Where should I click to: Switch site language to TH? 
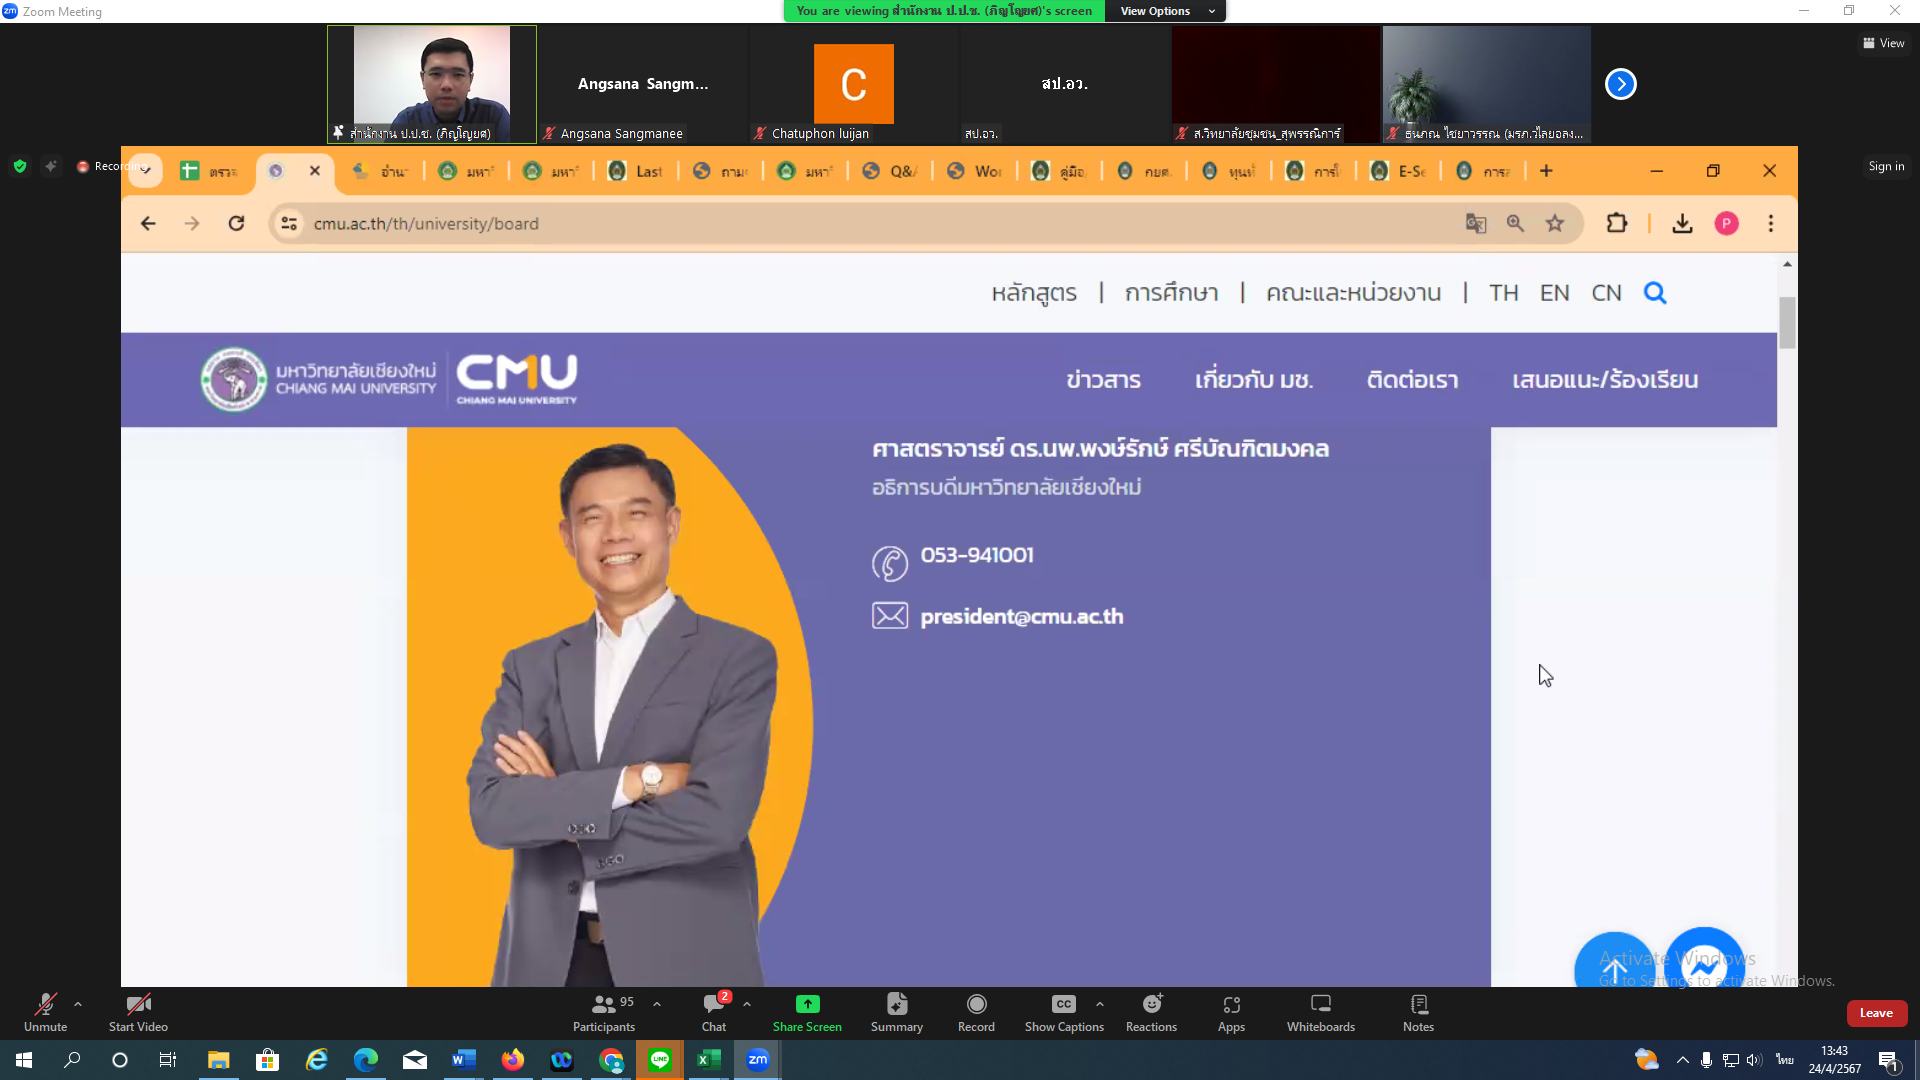(1503, 293)
